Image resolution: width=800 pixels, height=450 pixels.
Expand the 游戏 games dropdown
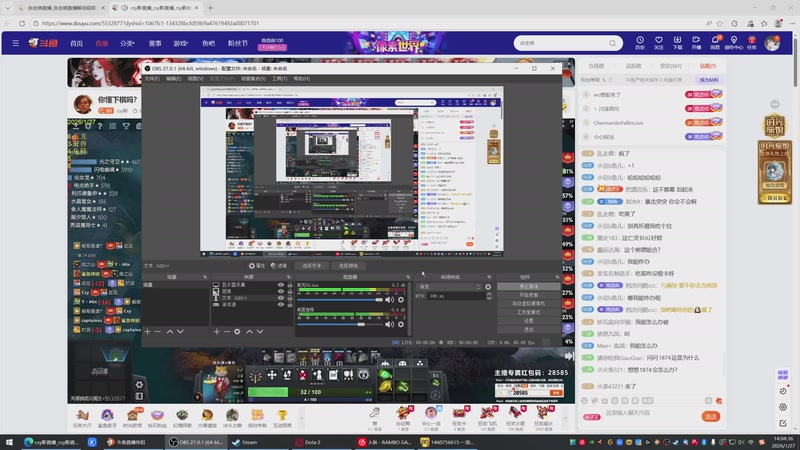(x=181, y=43)
